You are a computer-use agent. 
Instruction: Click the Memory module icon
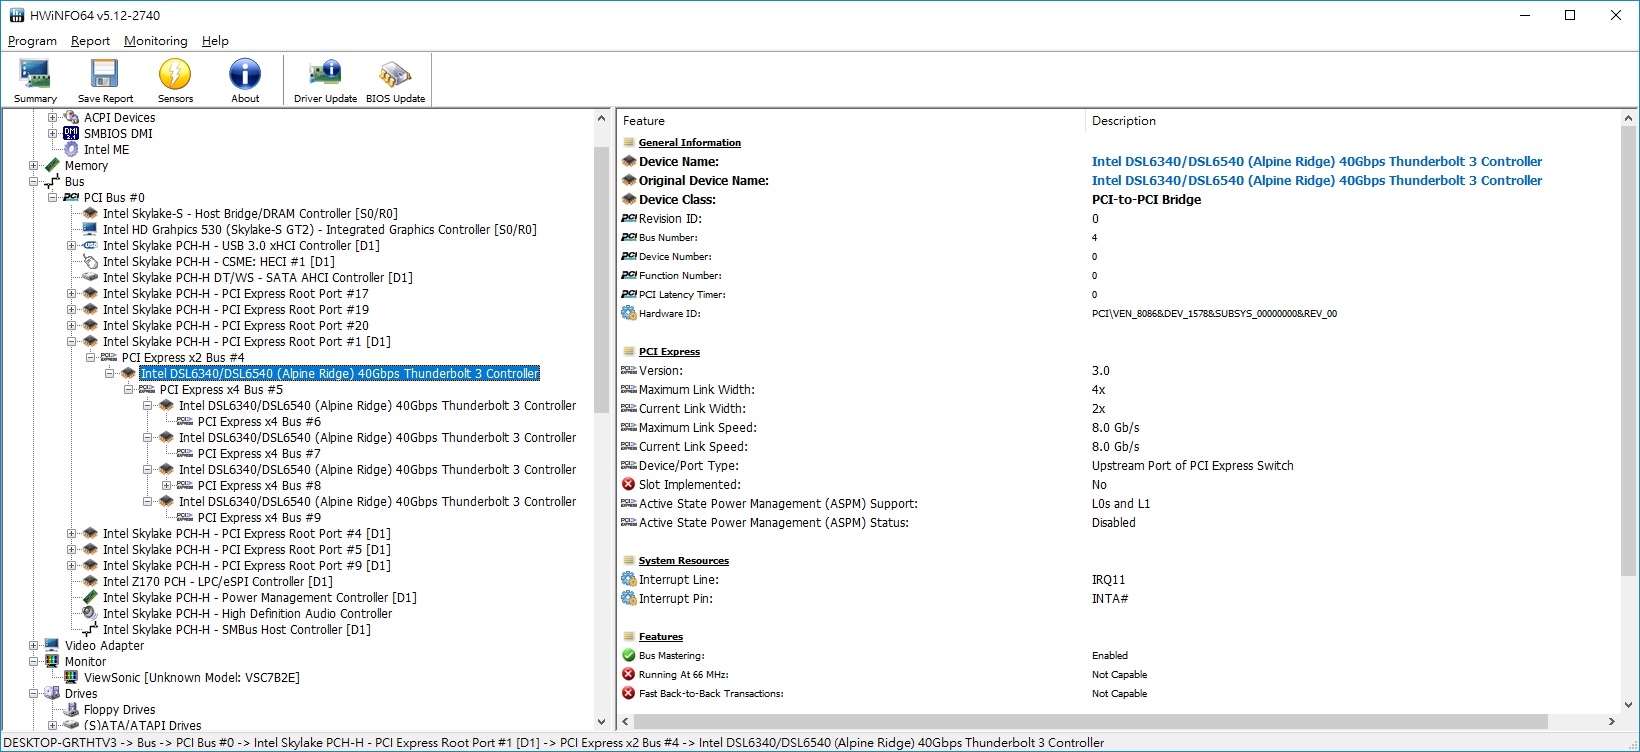click(x=52, y=165)
